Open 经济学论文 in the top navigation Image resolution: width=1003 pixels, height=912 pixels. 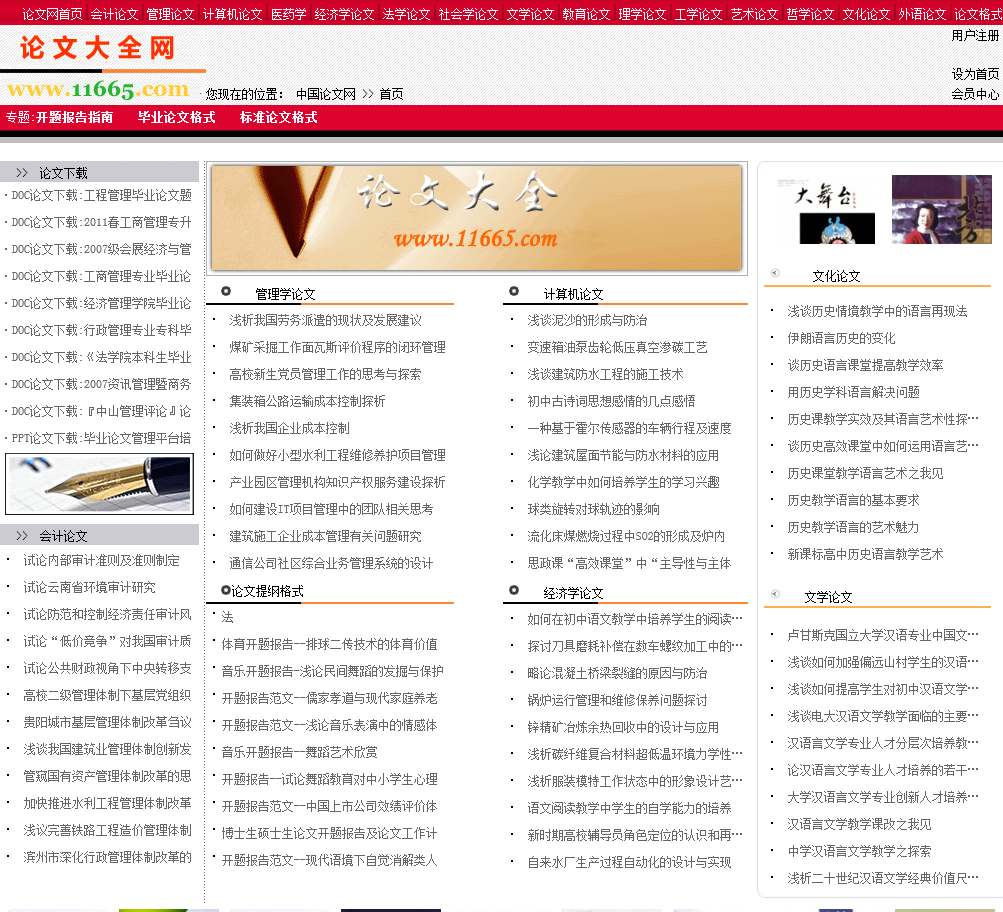344,14
